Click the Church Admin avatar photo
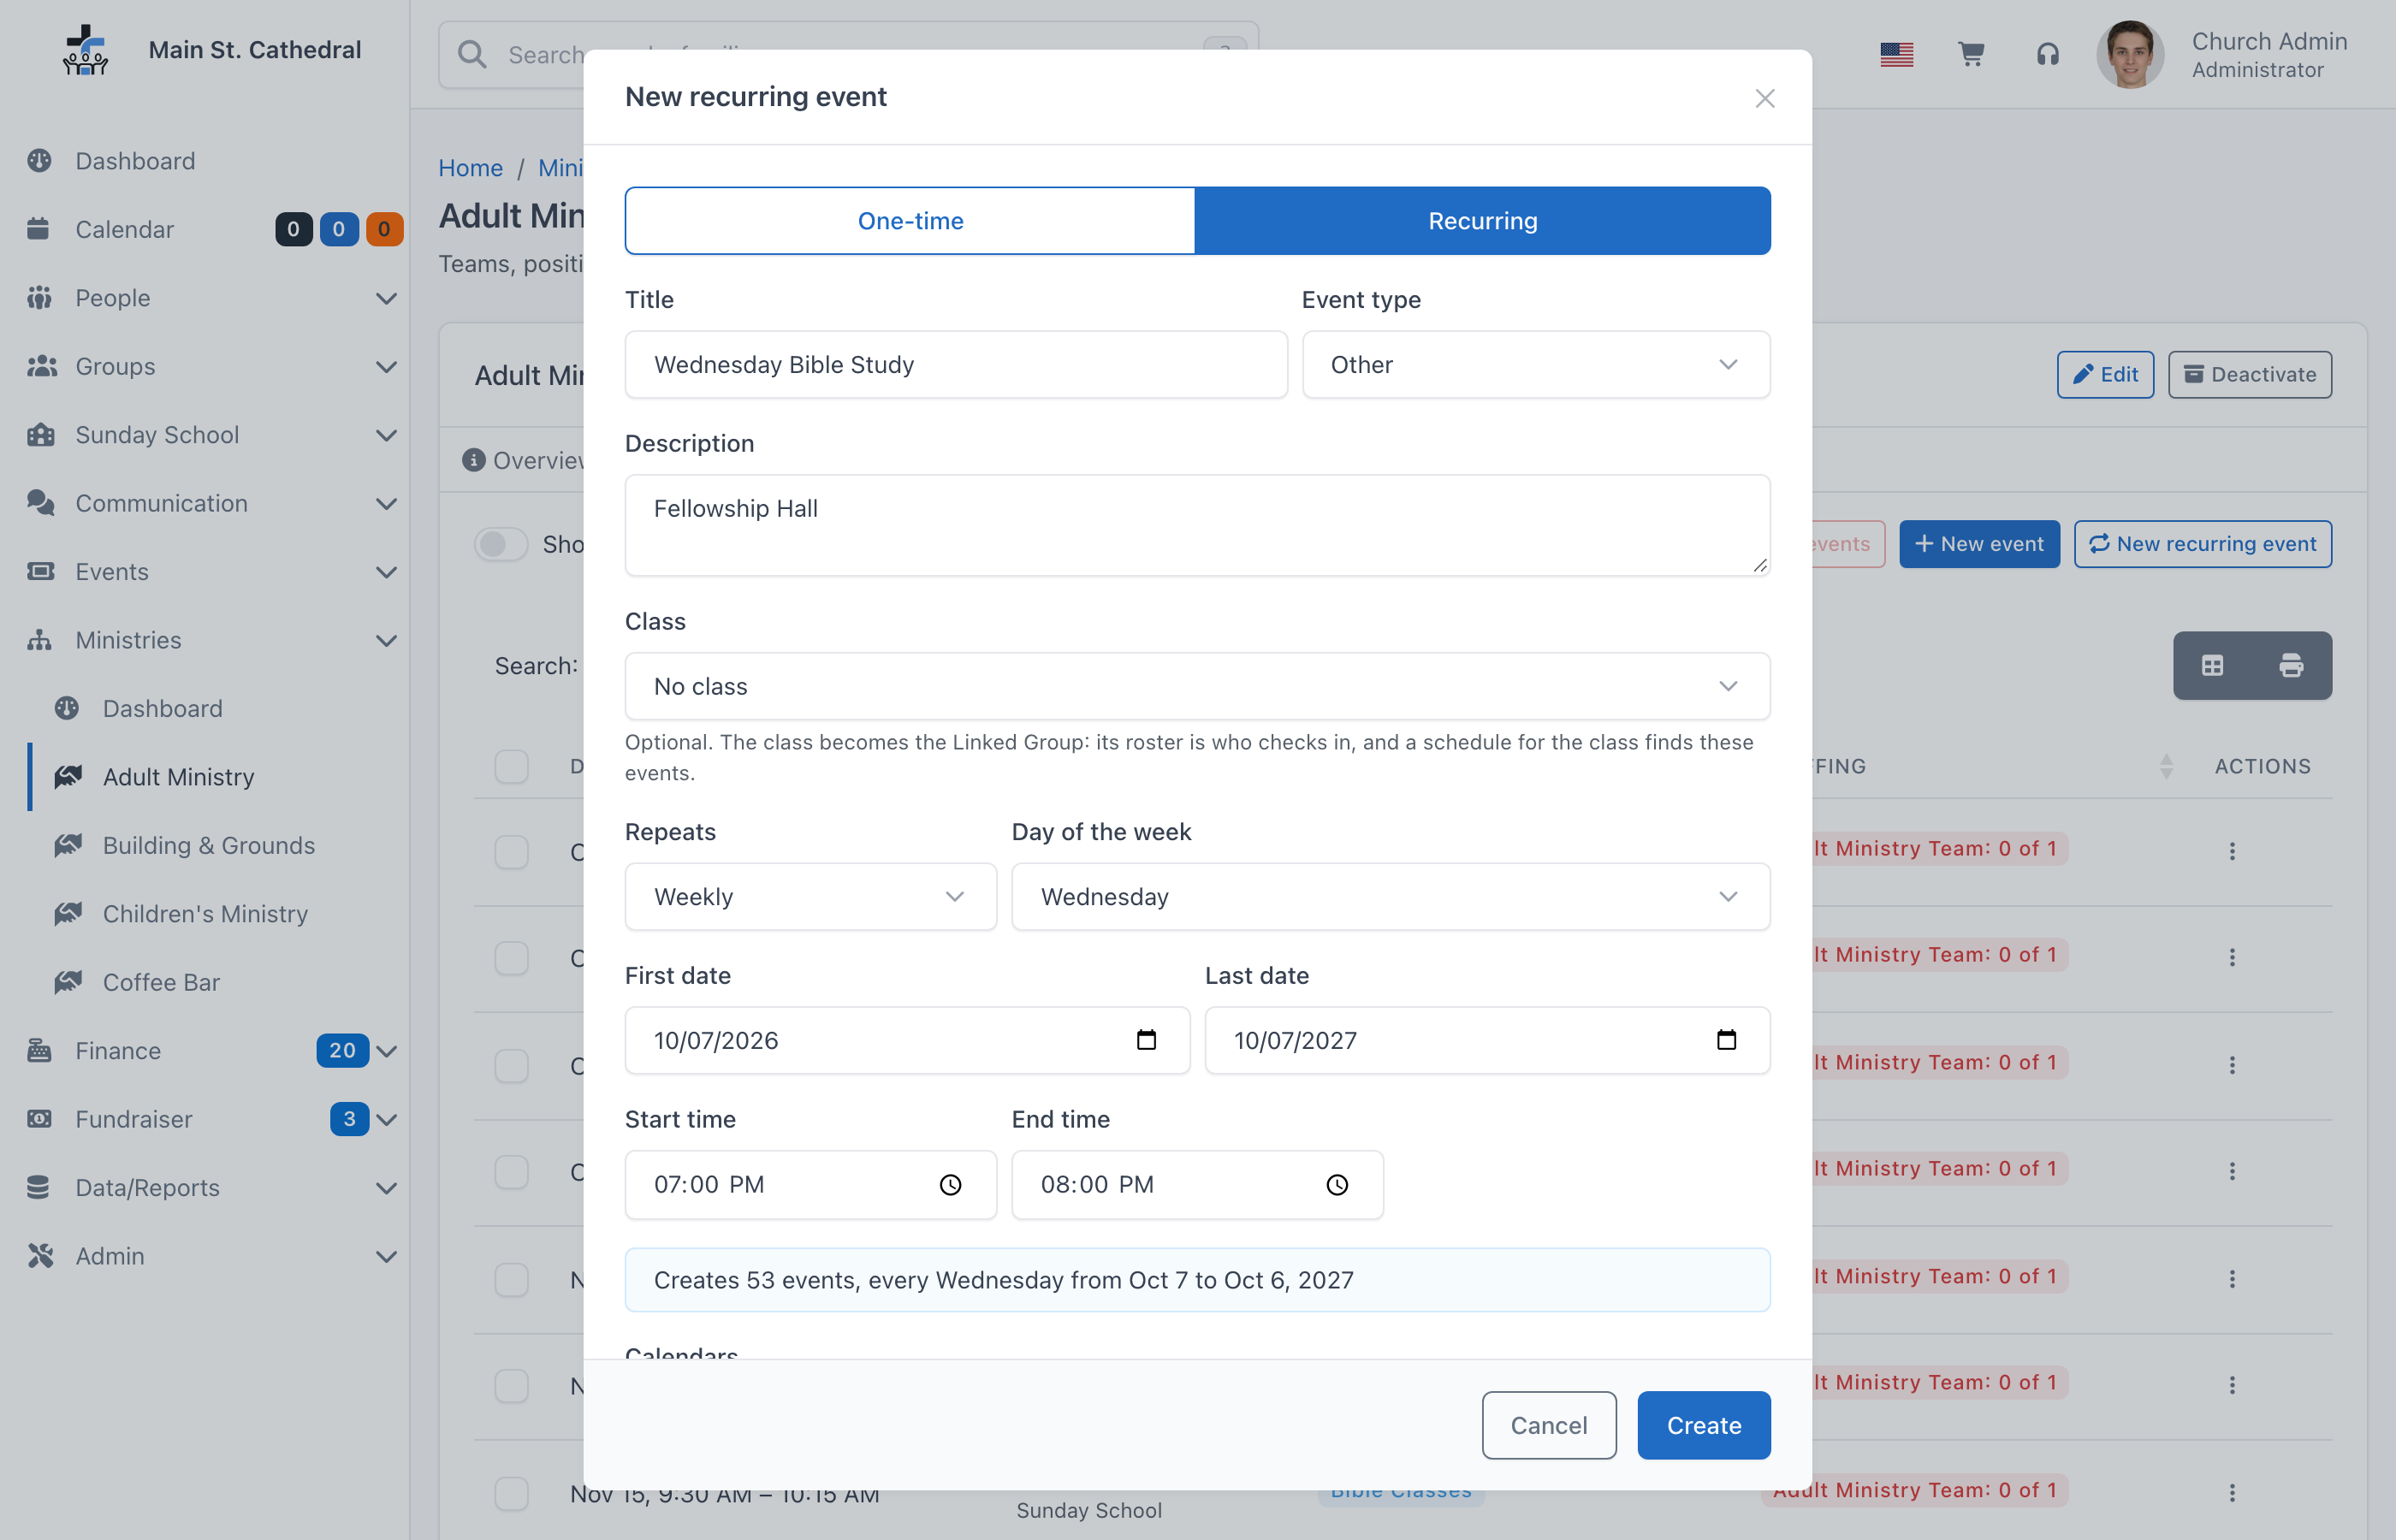This screenshot has height=1540, width=2396. pyautogui.click(x=2130, y=55)
